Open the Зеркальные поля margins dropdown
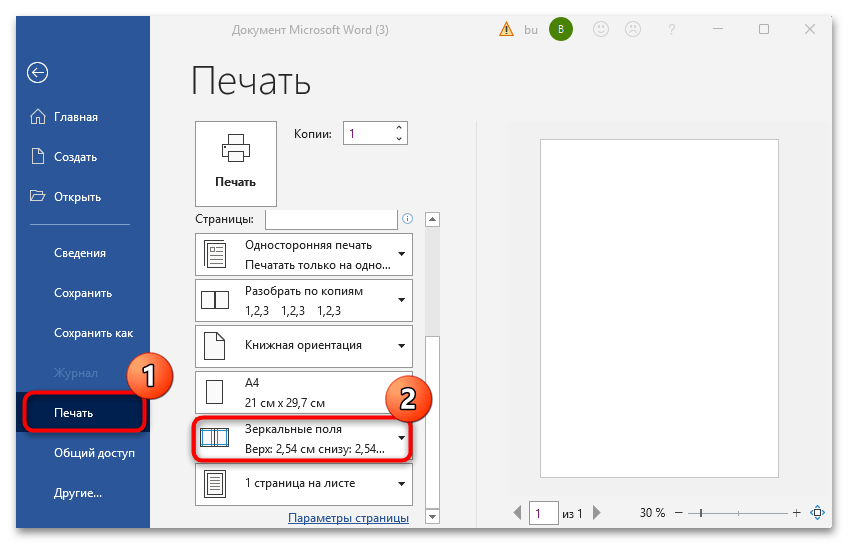Image resolution: width=848 pixels, height=544 pixels. click(303, 439)
